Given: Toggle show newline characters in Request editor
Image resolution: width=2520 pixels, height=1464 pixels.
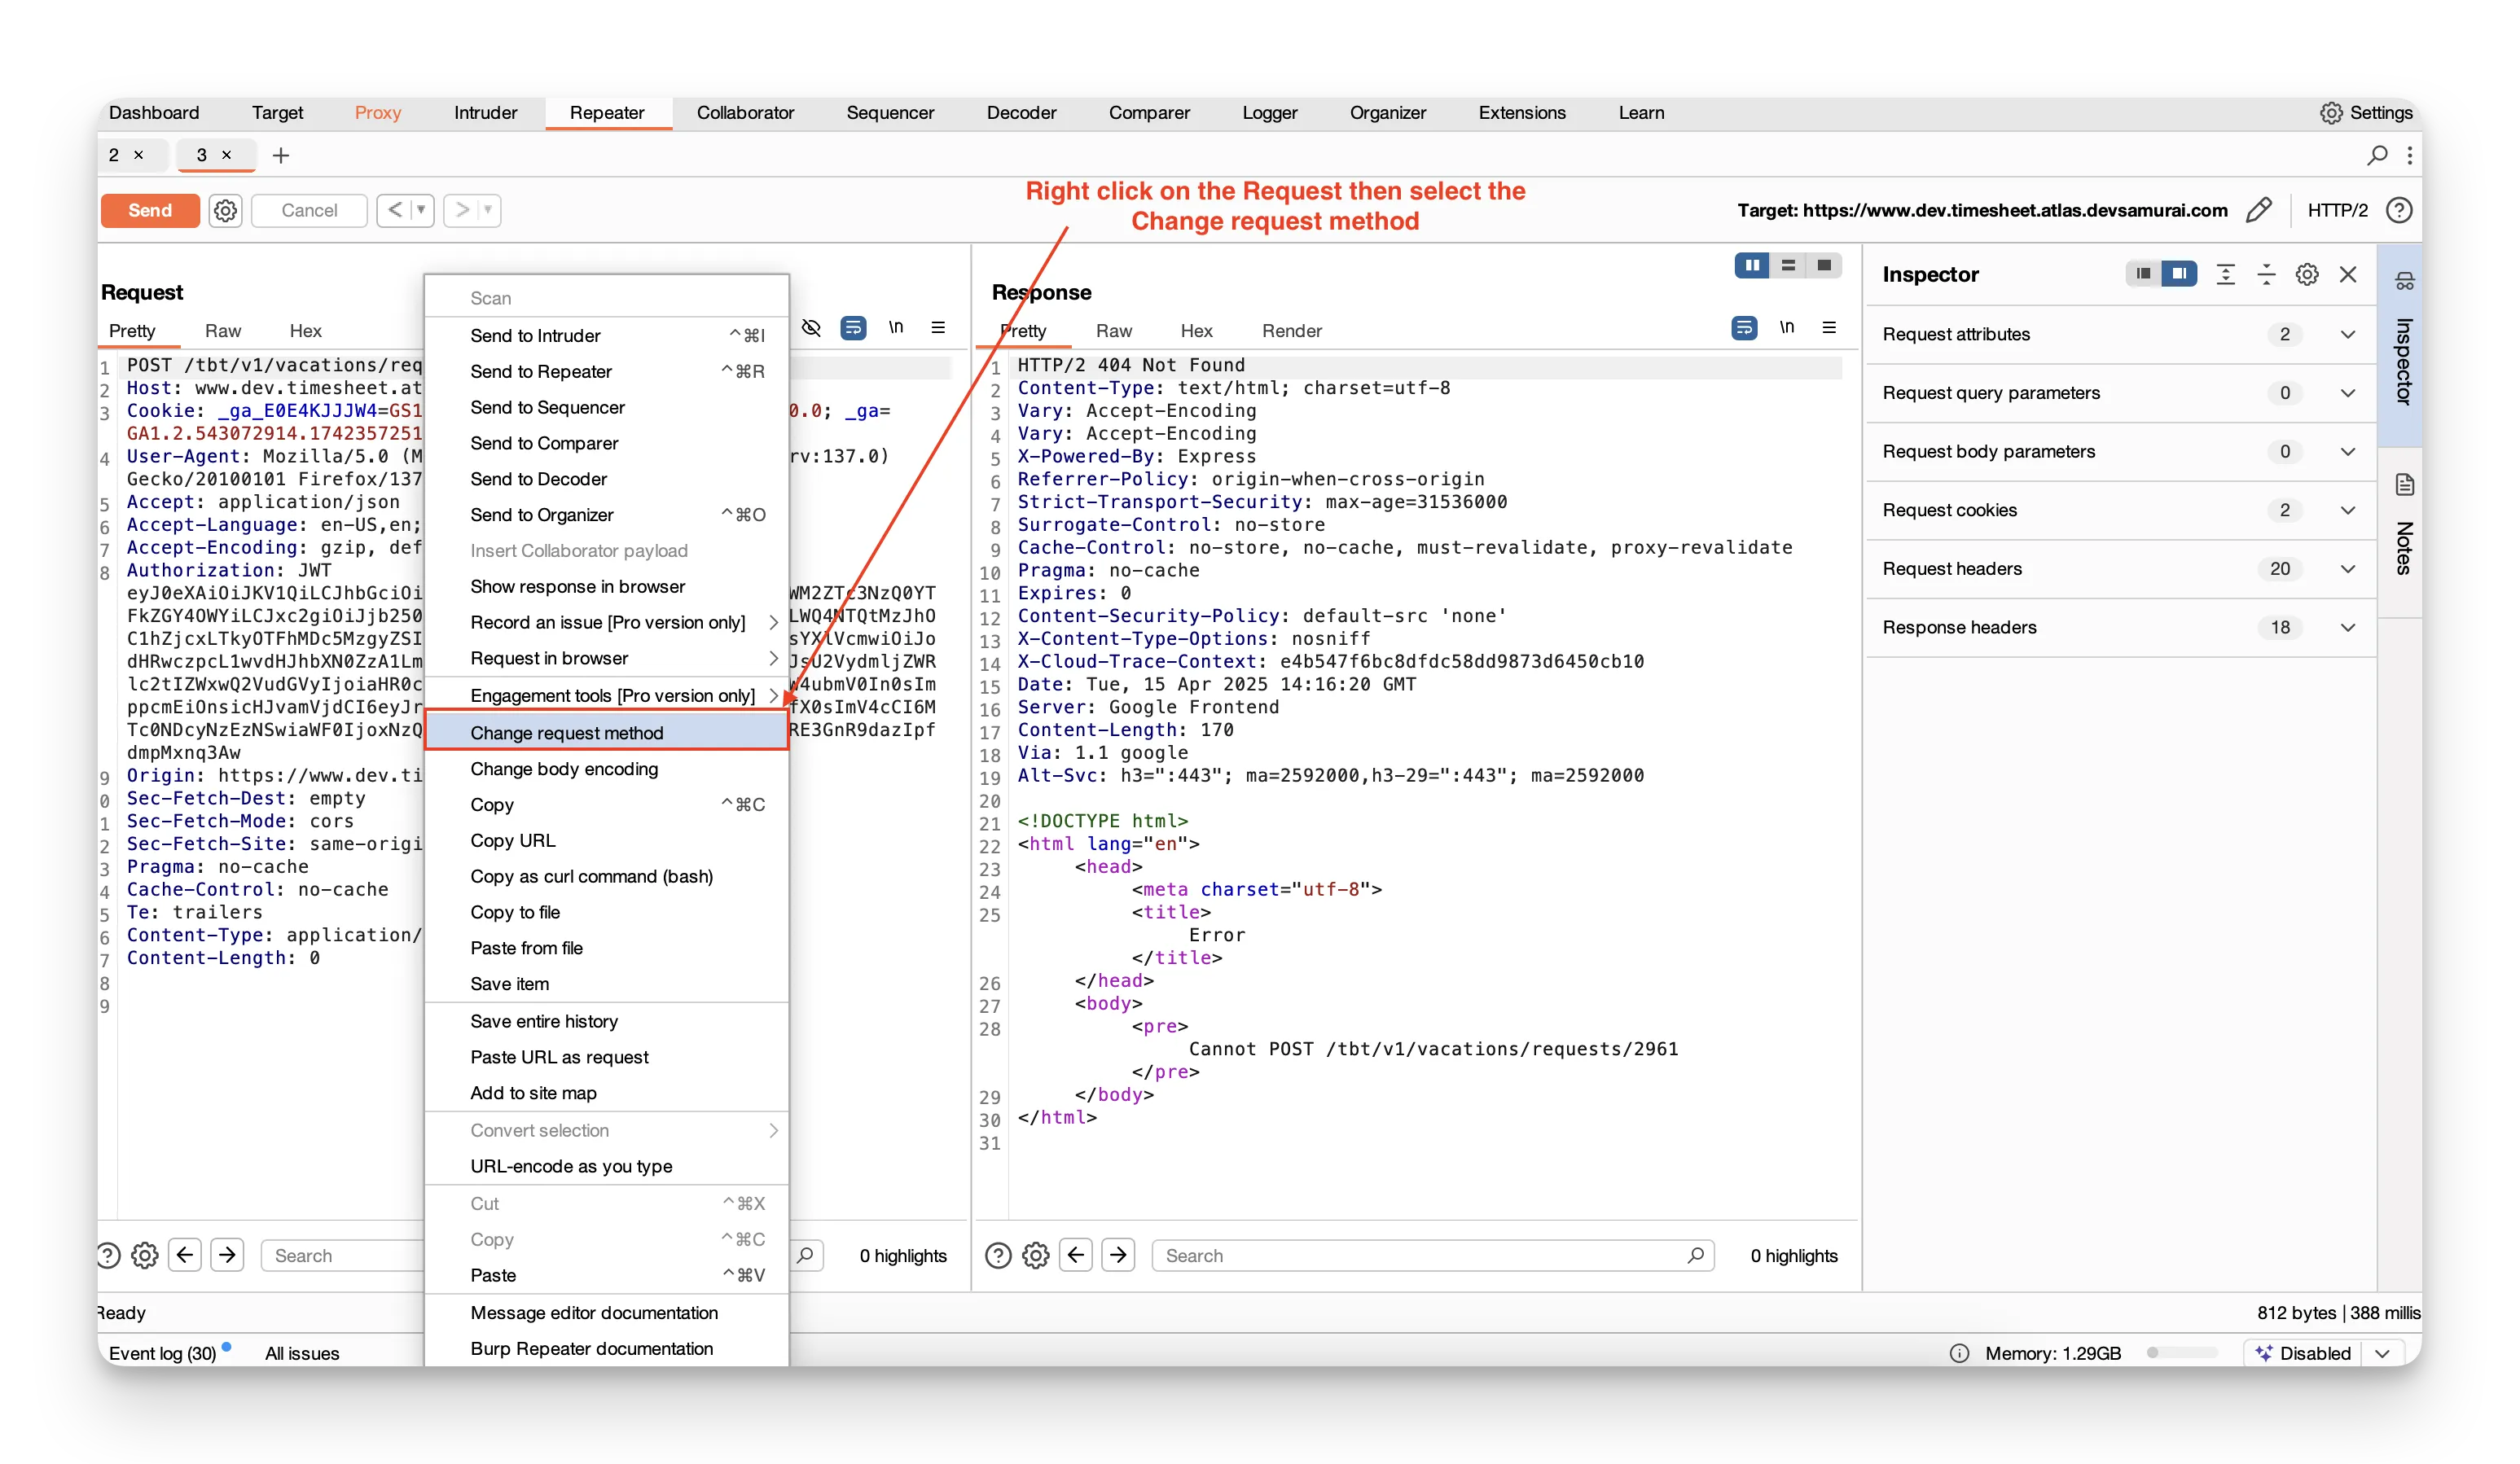Looking at the screenshot, I should point(896,328).
